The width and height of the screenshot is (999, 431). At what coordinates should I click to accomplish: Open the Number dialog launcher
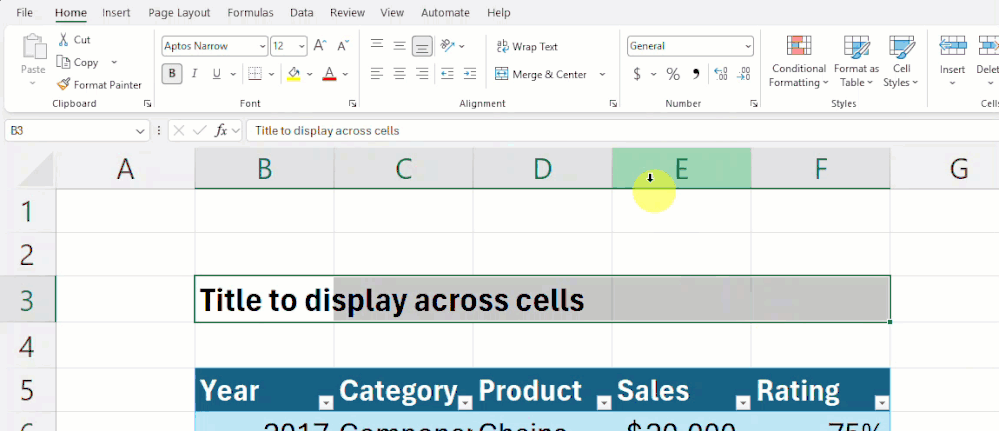pos(754,103)
